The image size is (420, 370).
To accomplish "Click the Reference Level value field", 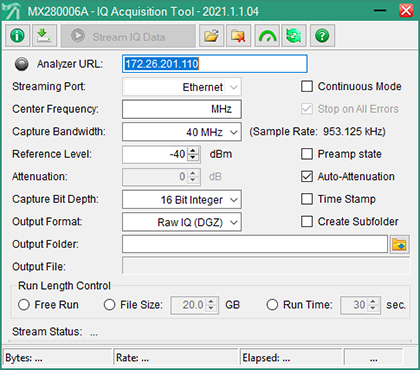I will pyautogui.click(x=155, y=154).
